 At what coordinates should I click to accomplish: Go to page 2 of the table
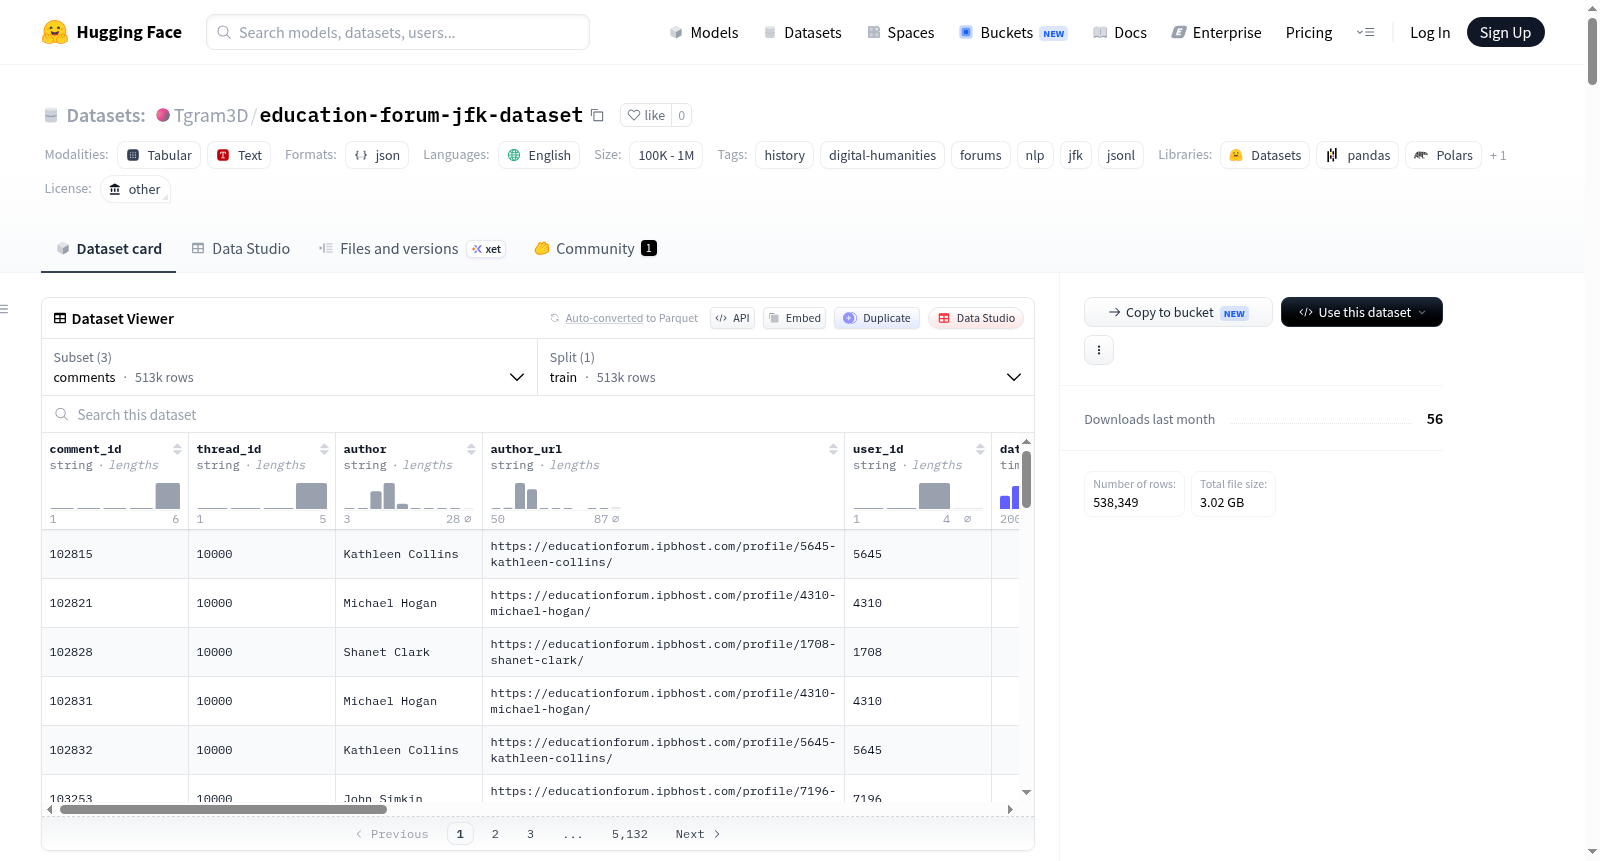tap(495, 834)
